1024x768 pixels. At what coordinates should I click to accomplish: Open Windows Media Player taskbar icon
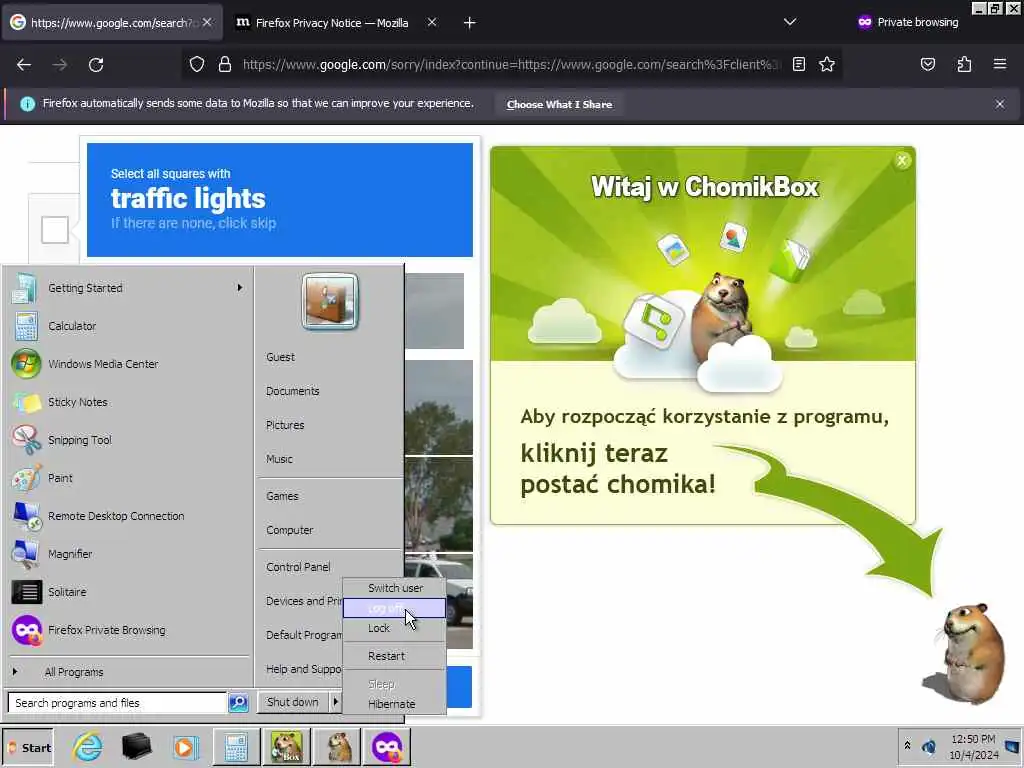(x=185, y=747)
